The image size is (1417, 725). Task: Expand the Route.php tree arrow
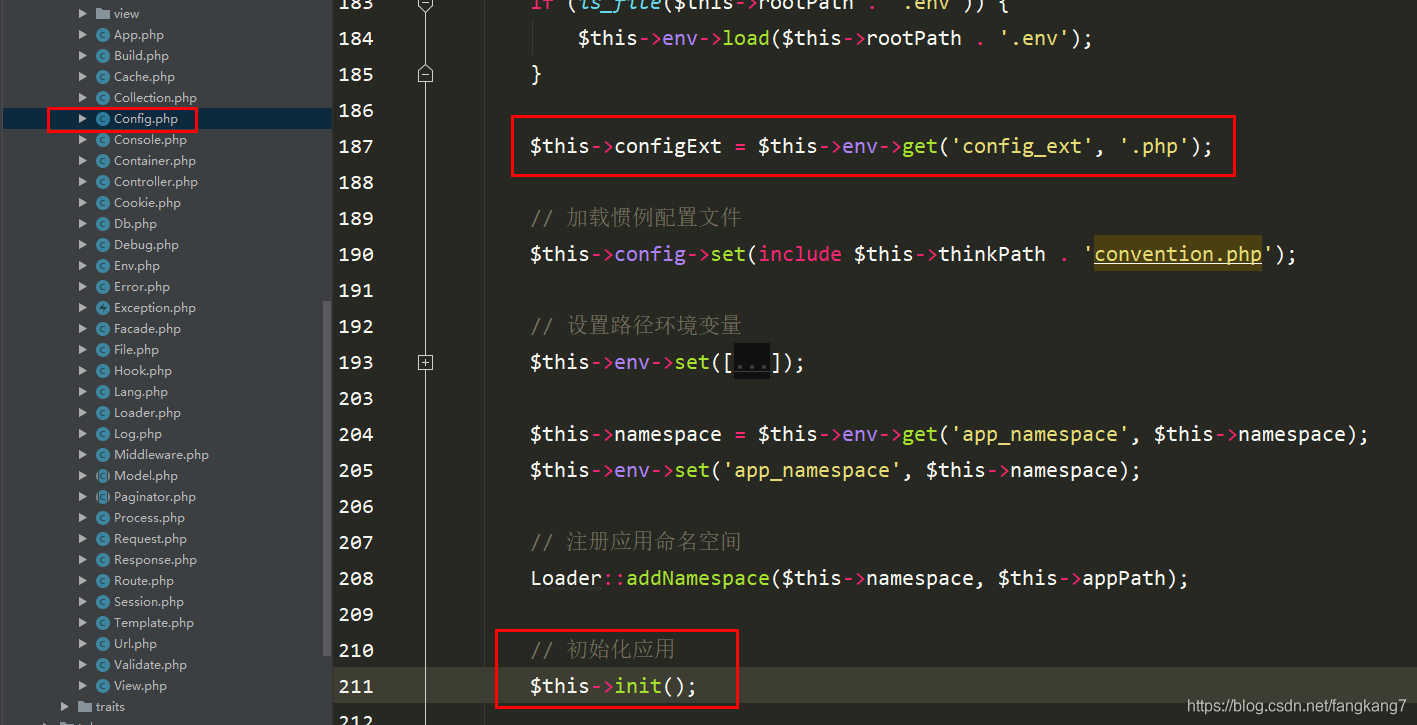pos(83,581)
